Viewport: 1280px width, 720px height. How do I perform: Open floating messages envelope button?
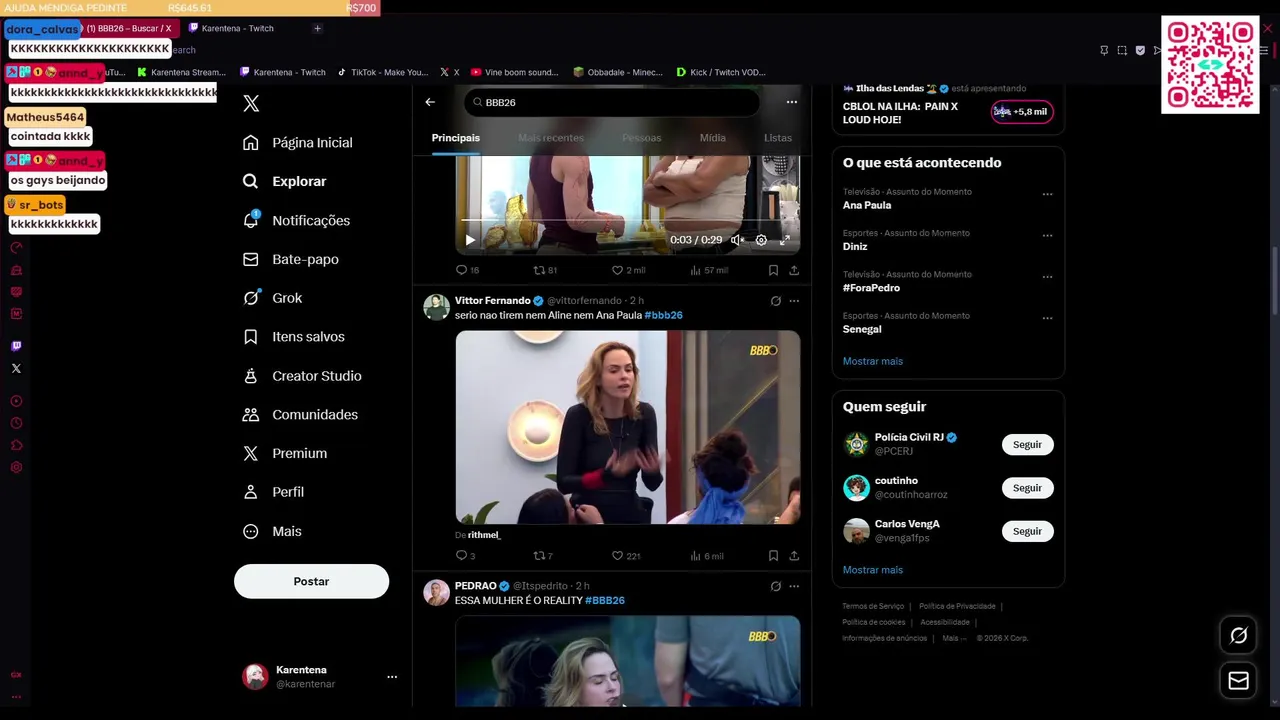click(x=1238, y=681)
